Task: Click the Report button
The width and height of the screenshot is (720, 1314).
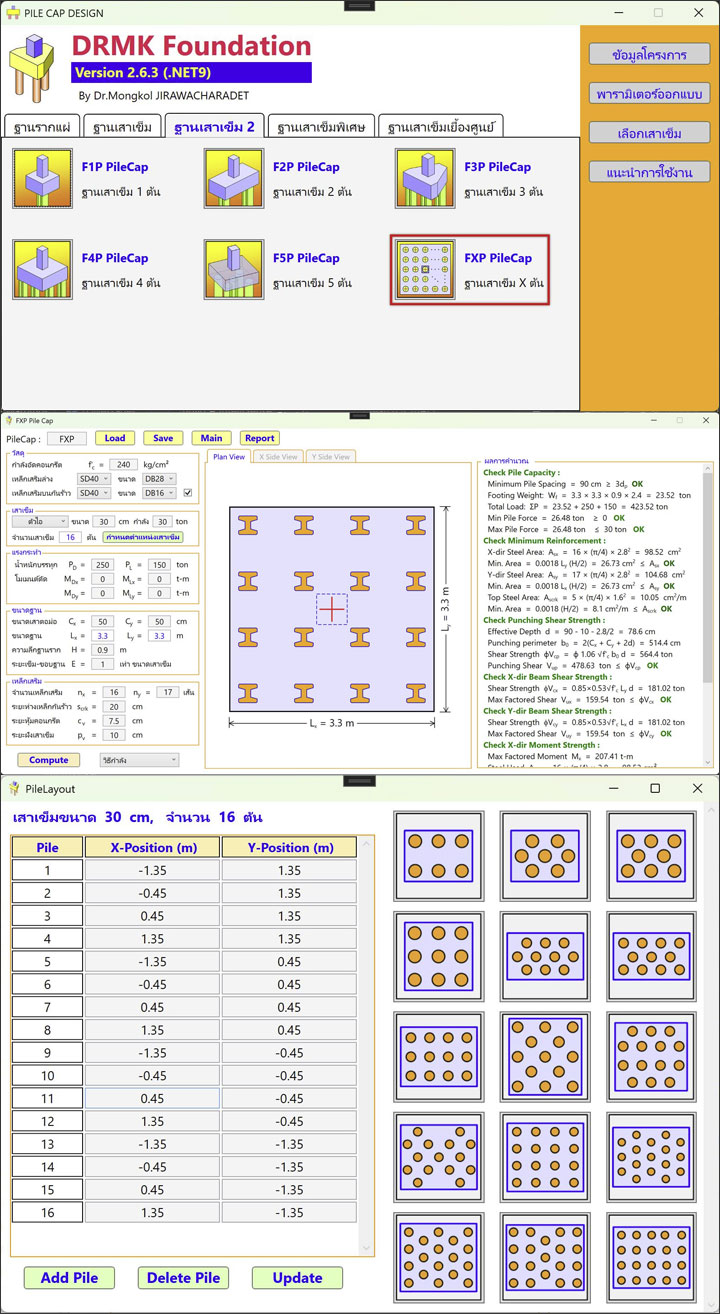Action: point(259,438)
